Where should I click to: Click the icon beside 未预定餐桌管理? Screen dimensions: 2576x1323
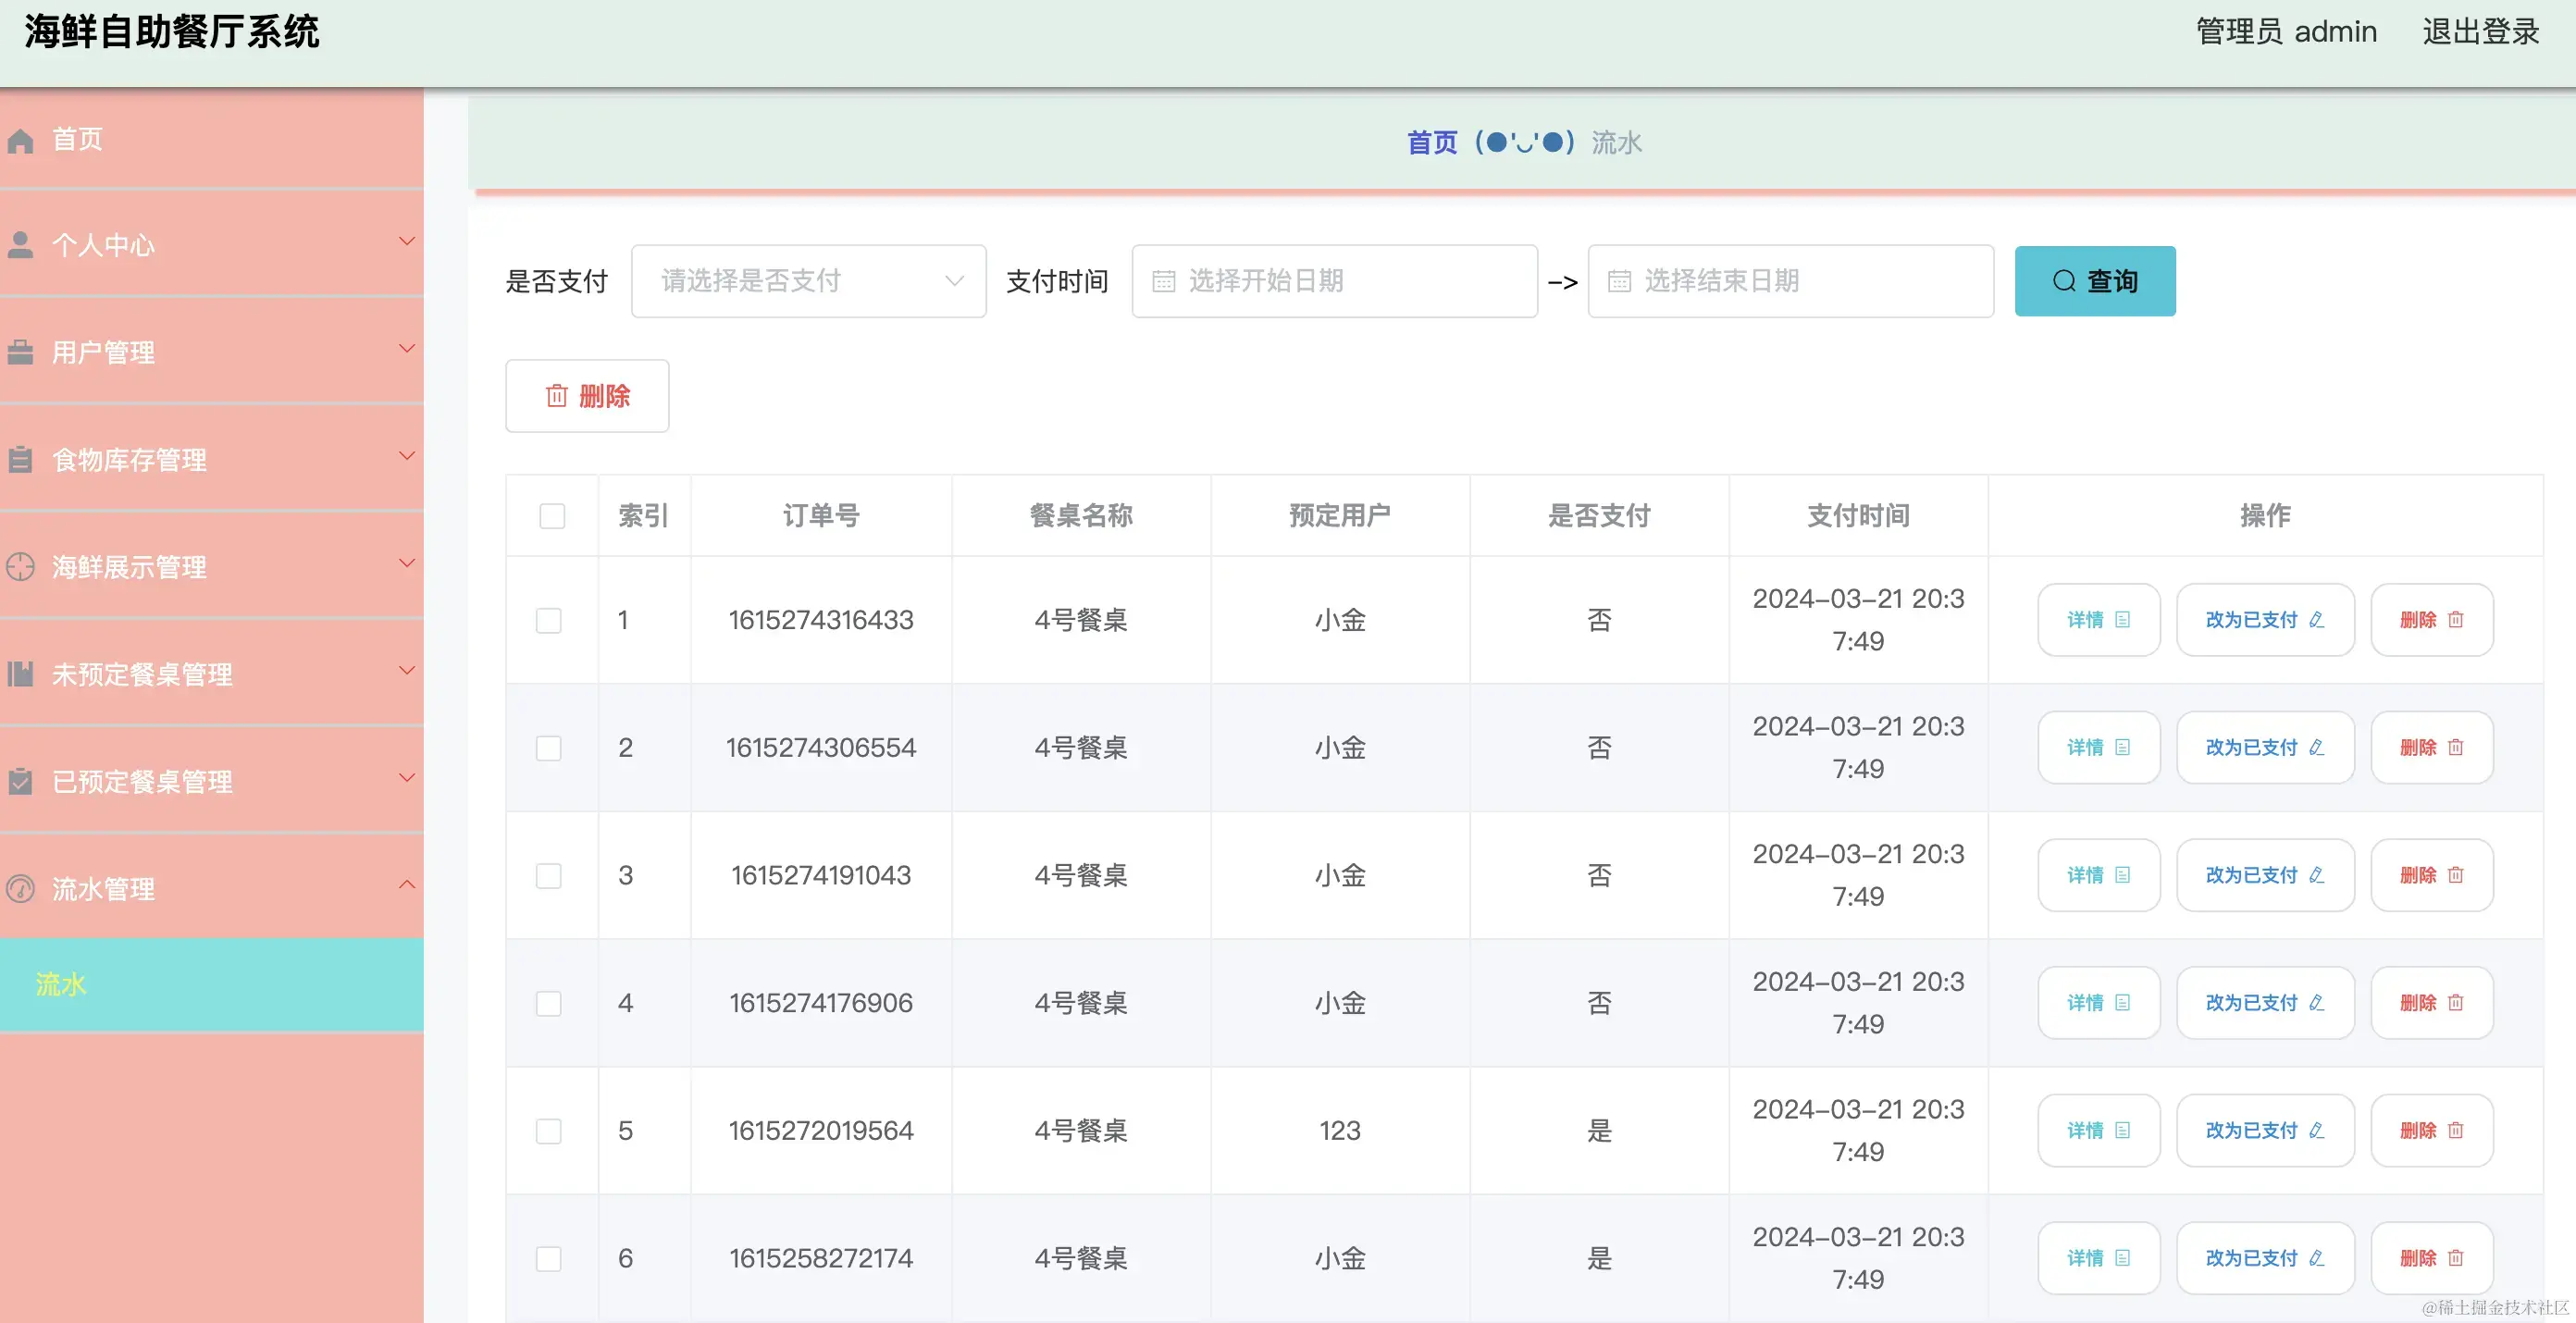[20, 674]
